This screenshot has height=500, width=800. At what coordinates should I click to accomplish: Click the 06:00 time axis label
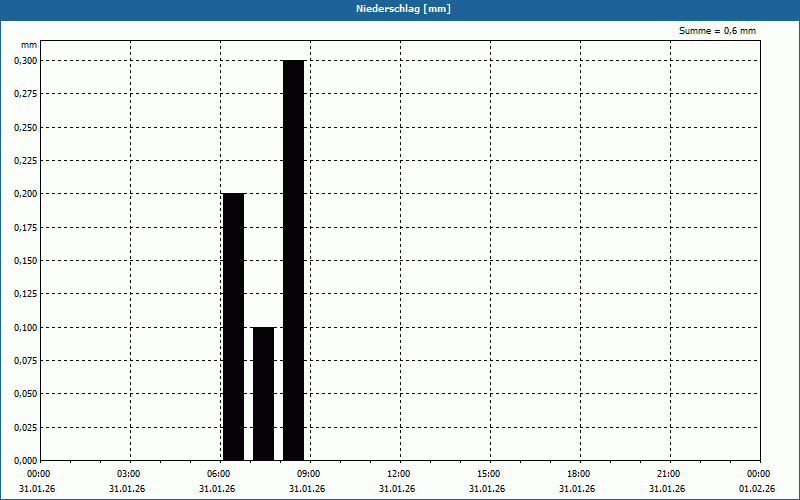(x=218, y=474)
